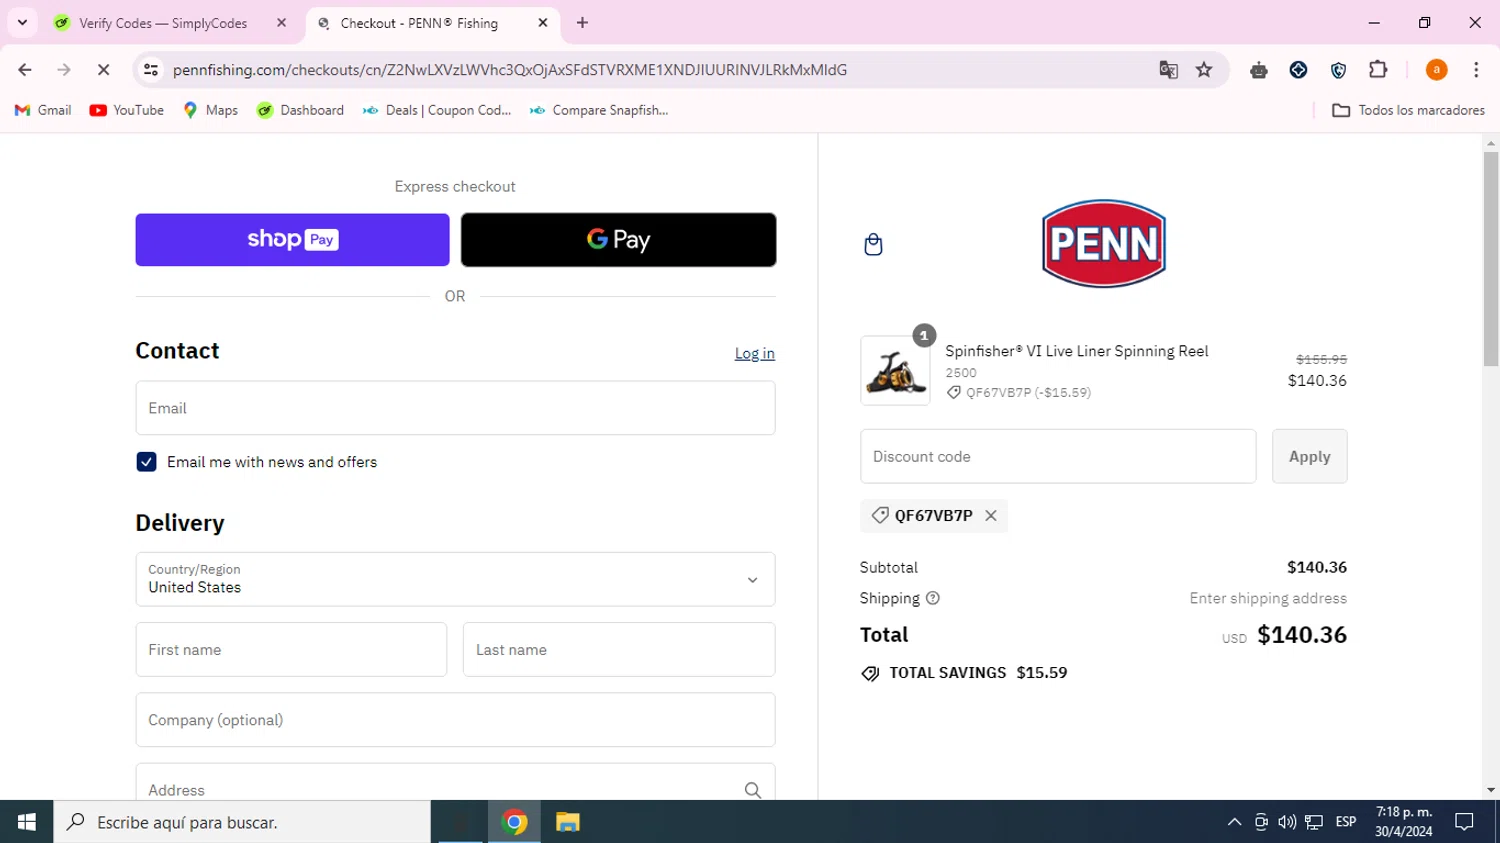Go back to previous page
Viewport: 1500px width, 843px height.
pos(25,70)
